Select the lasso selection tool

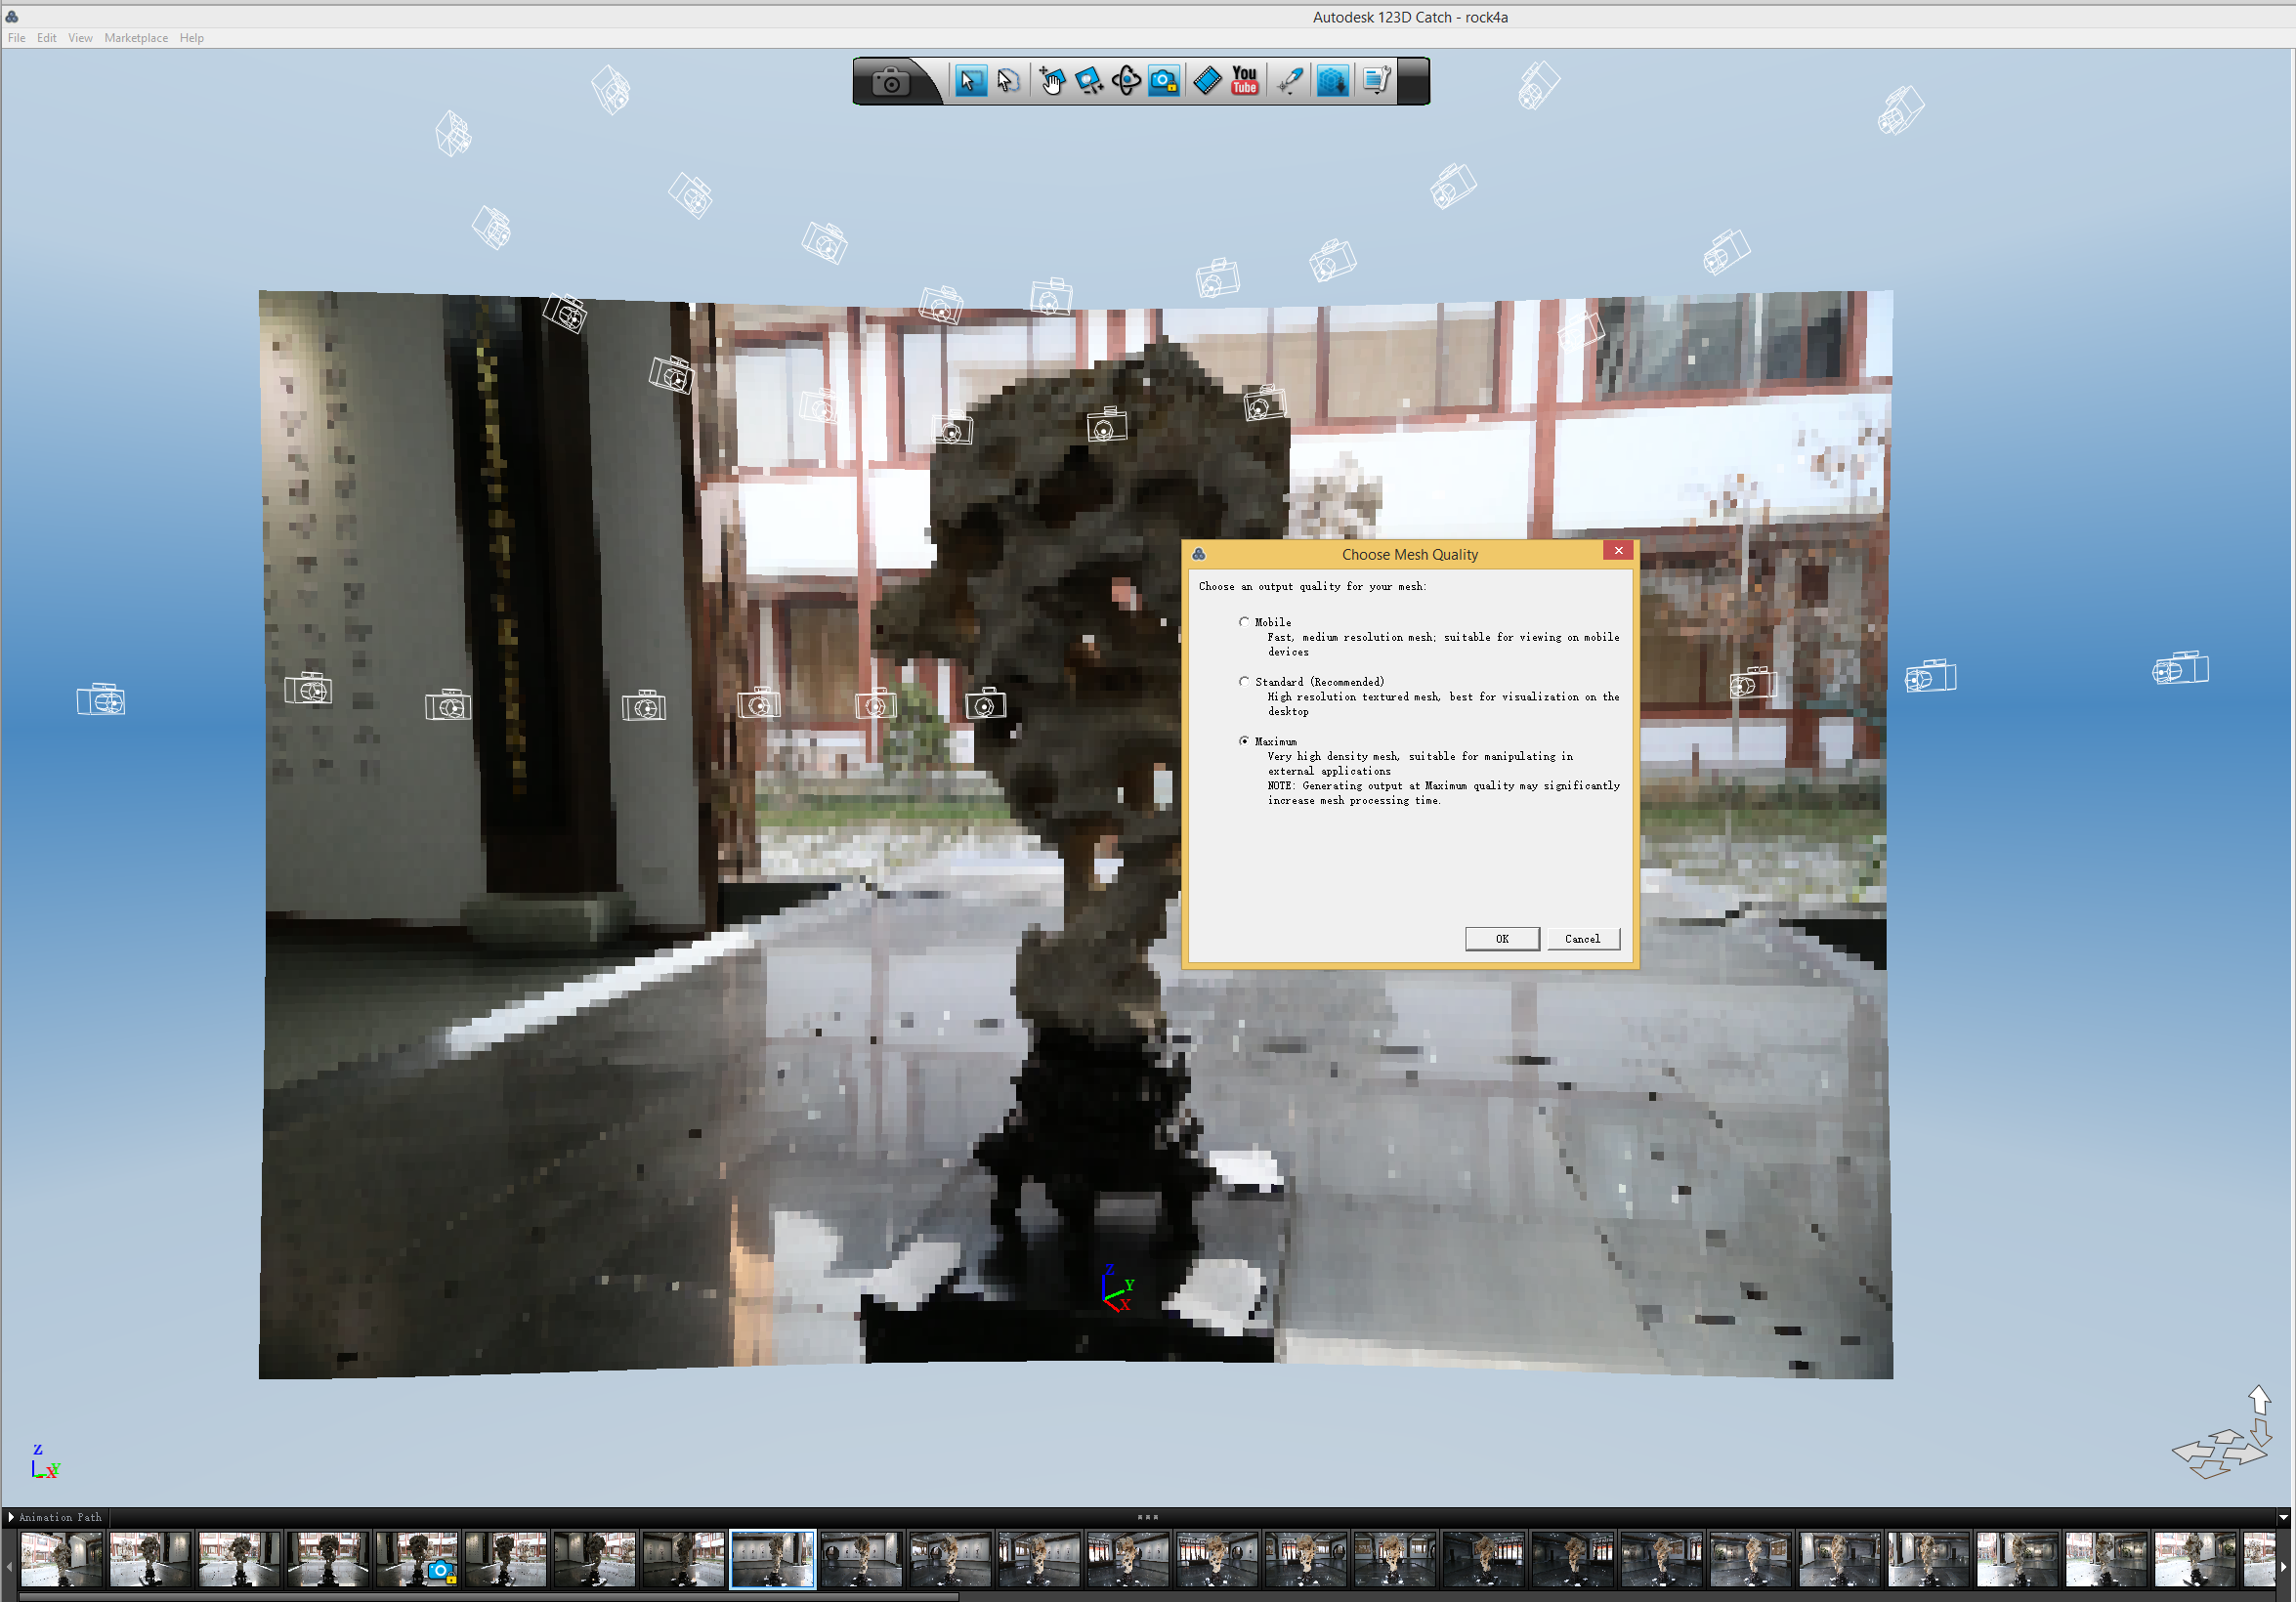[1008, 81]
